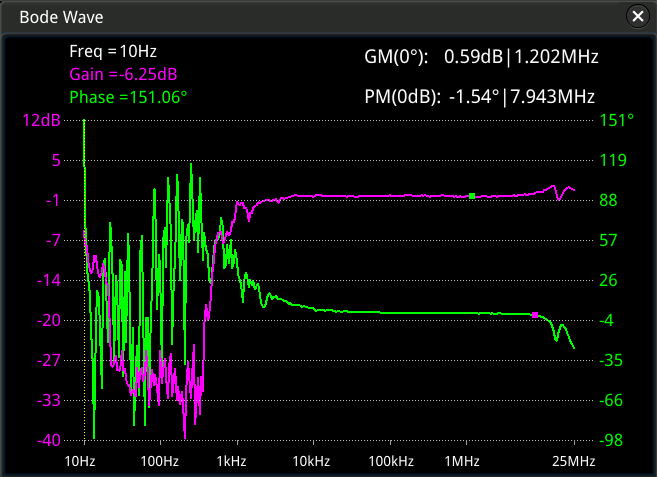Click the -4 phase axis label
This screenshot has width=657, height=477.
pos(606,320)
